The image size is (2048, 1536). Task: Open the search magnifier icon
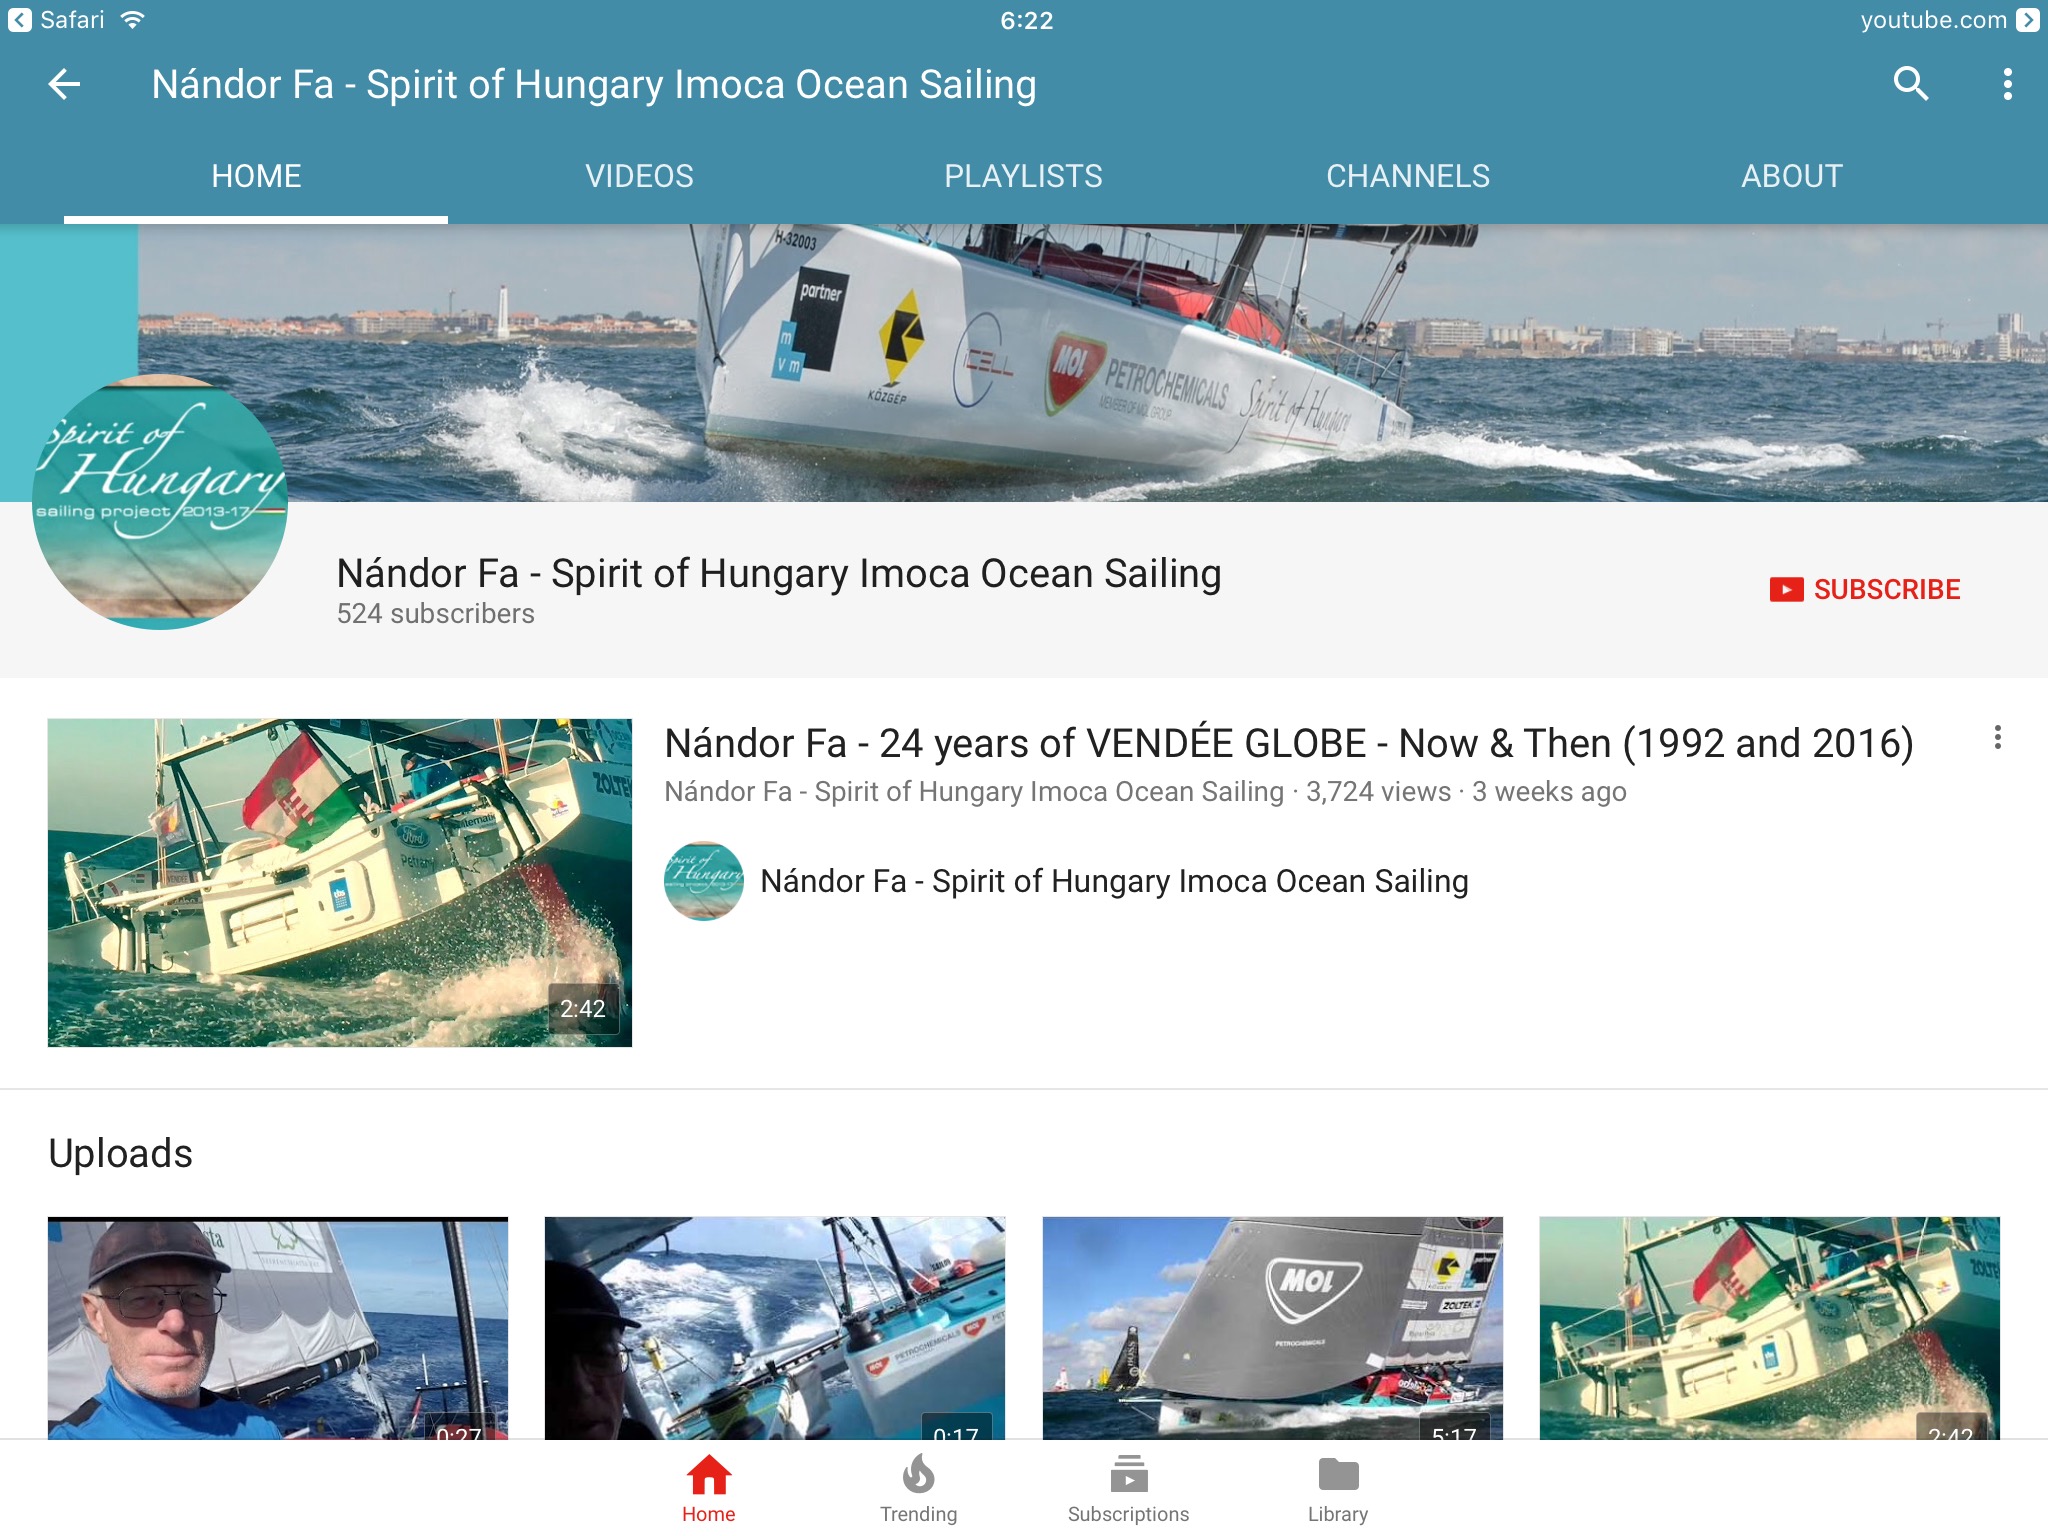1911,84
